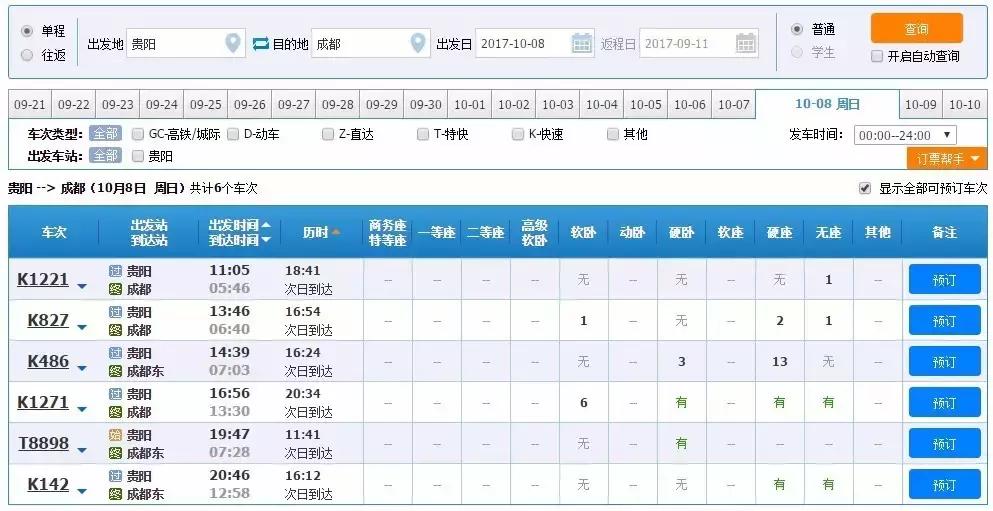This screenshot has height=511, width=993.
Task: Click the 出发地 input field showing 贵阳
Action: pyautogui.click(x=186, y=43)
